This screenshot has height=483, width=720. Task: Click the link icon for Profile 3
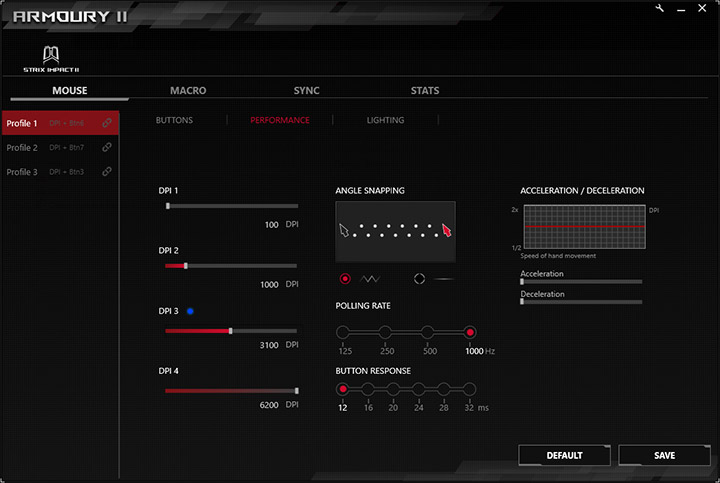pyautogui.click(x=107, y=172)
